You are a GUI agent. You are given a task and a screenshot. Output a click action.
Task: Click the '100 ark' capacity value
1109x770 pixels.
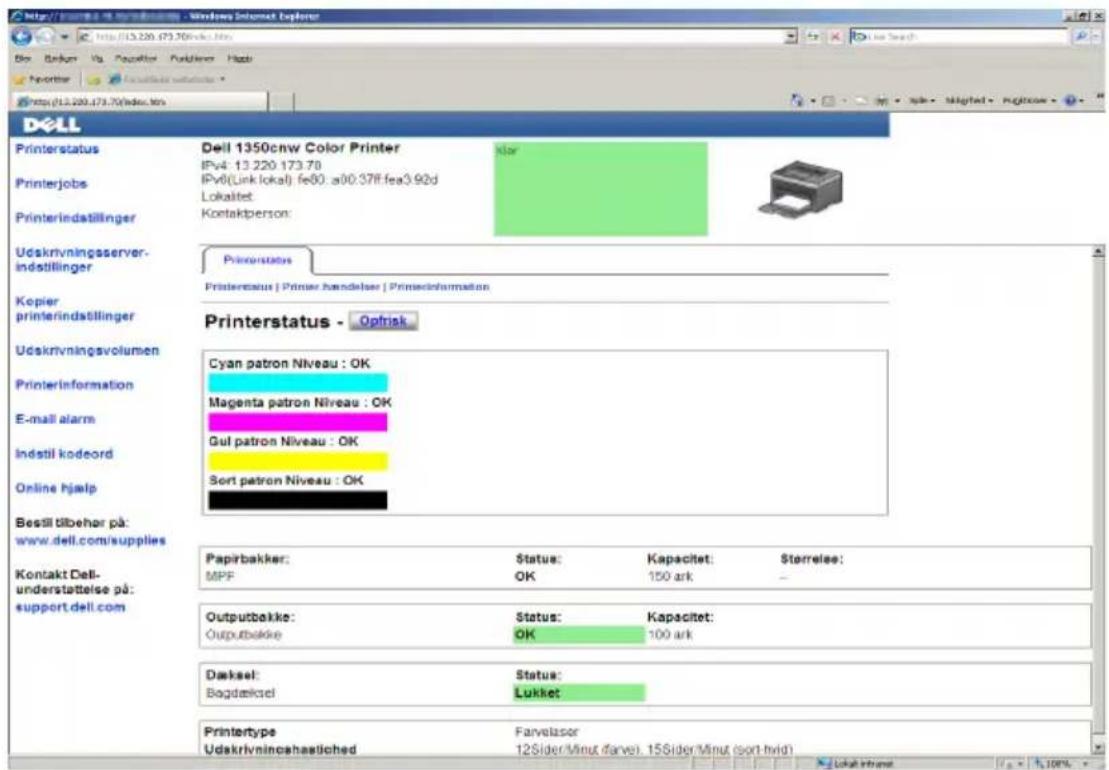coord(670,635)
